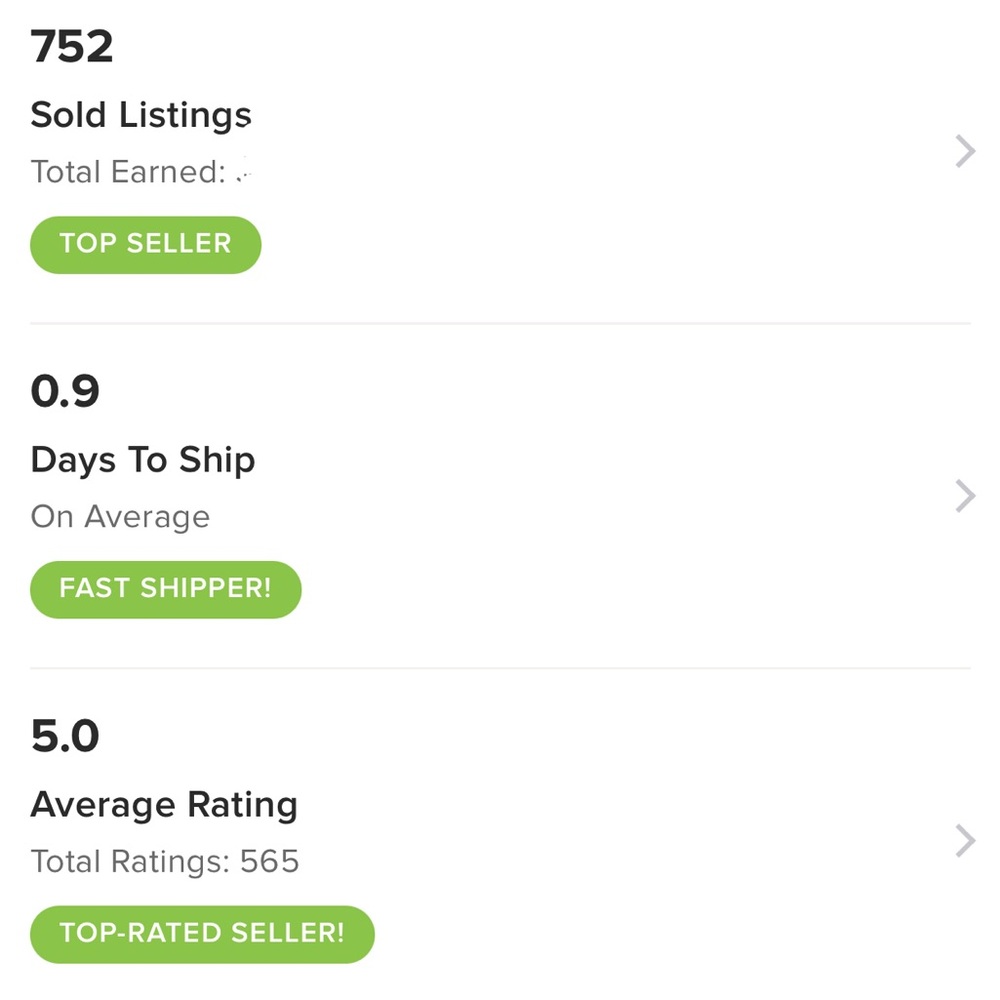Click the divider below TOP SELLER section

point(500,321)
